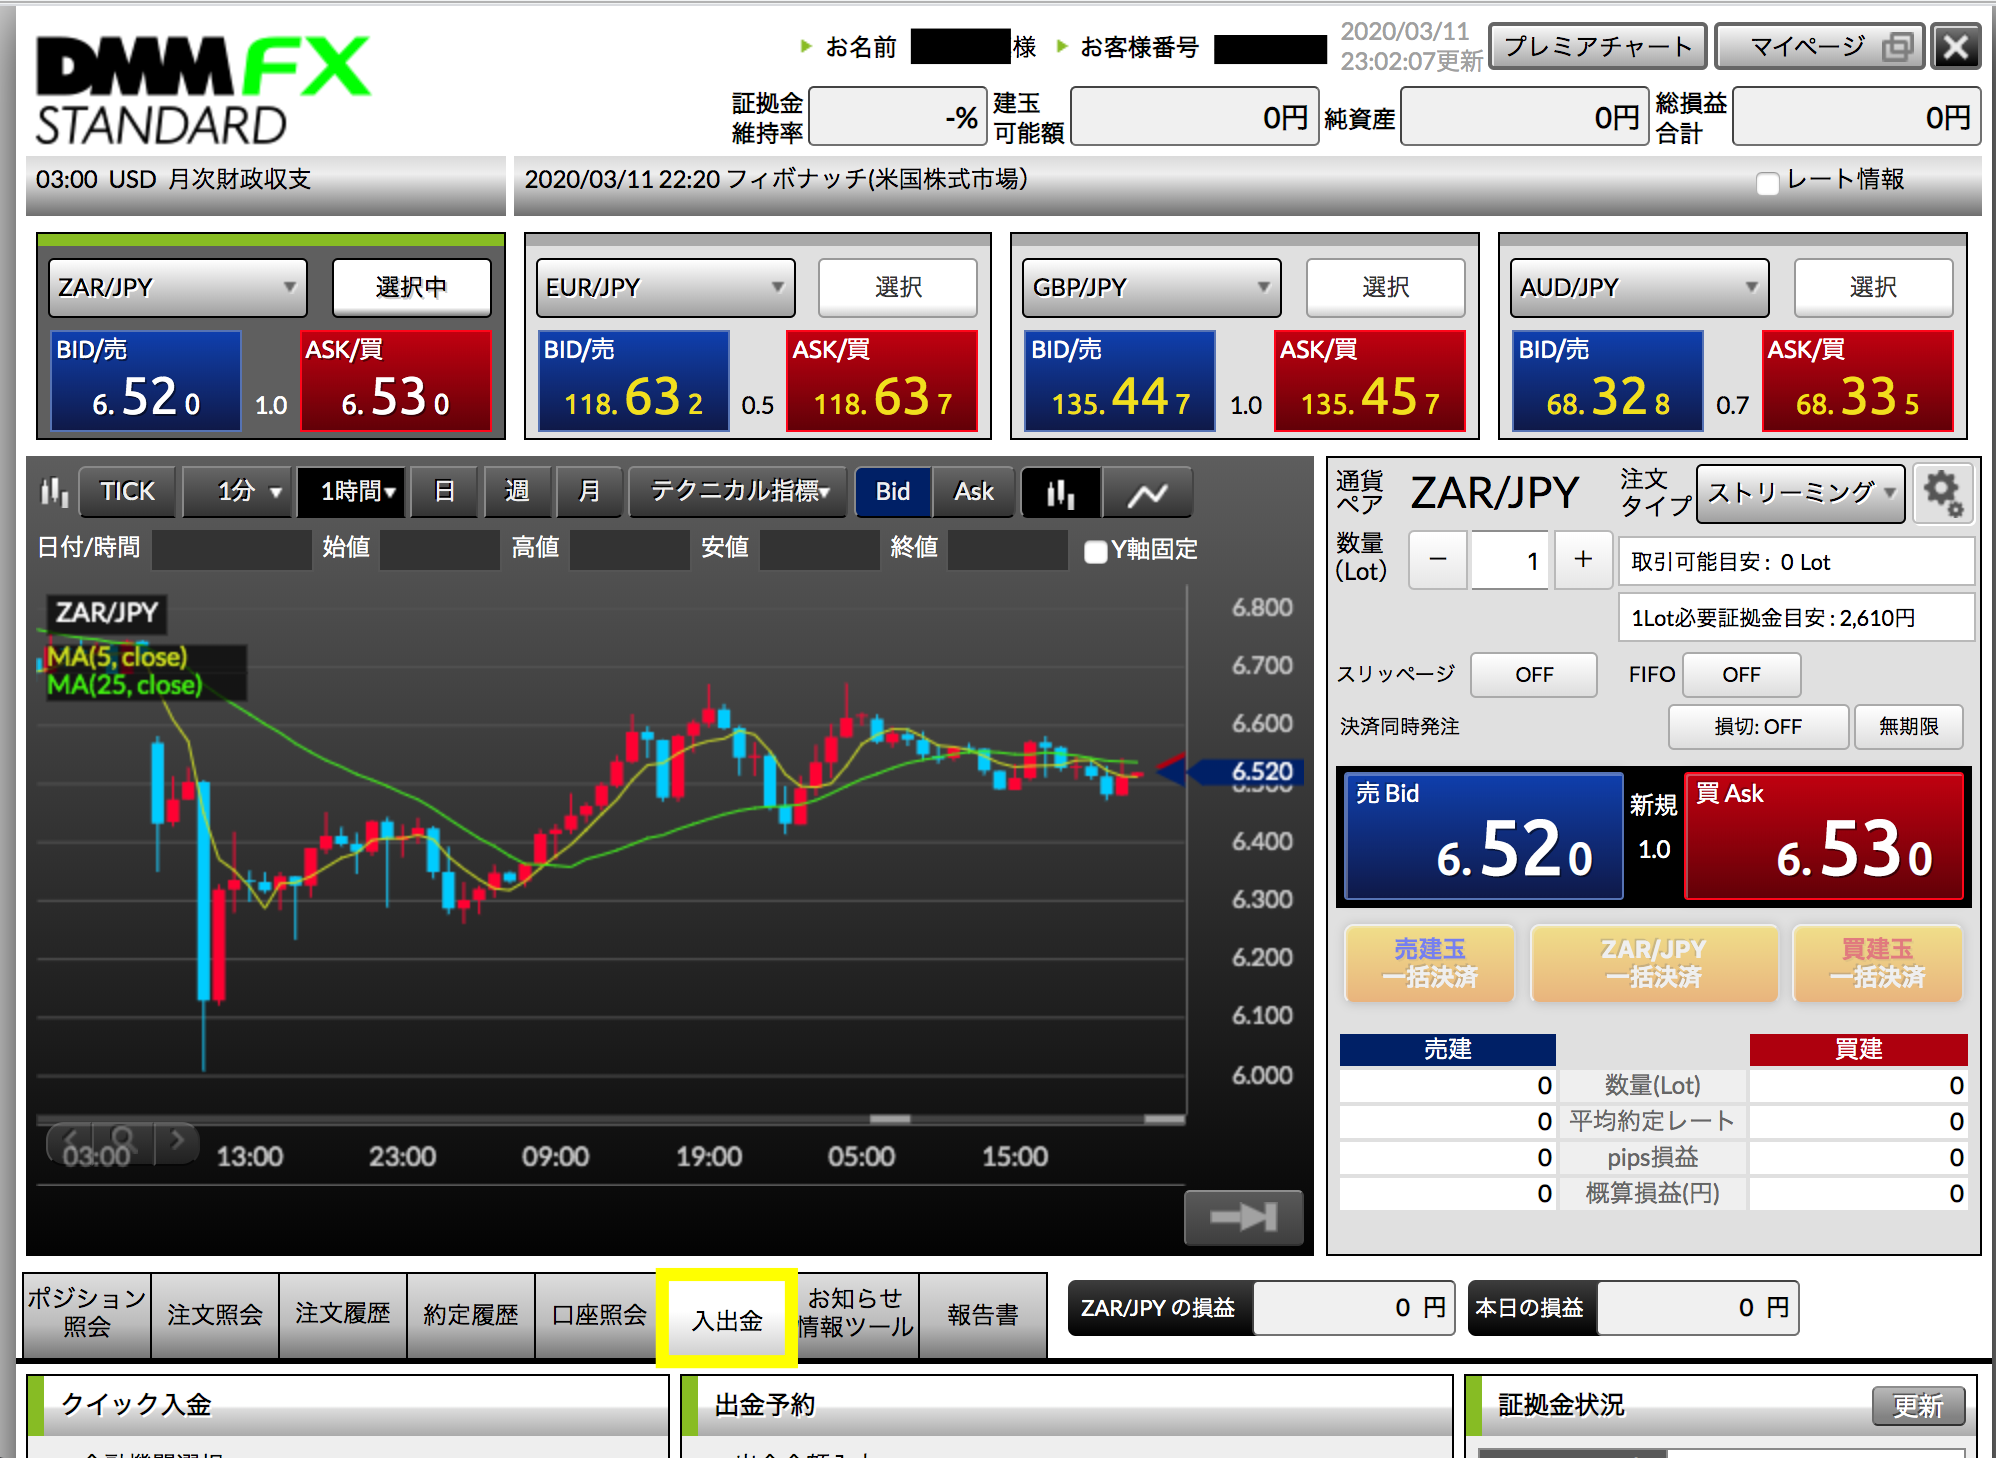Open the news and info tools tab

(856, 1314)
